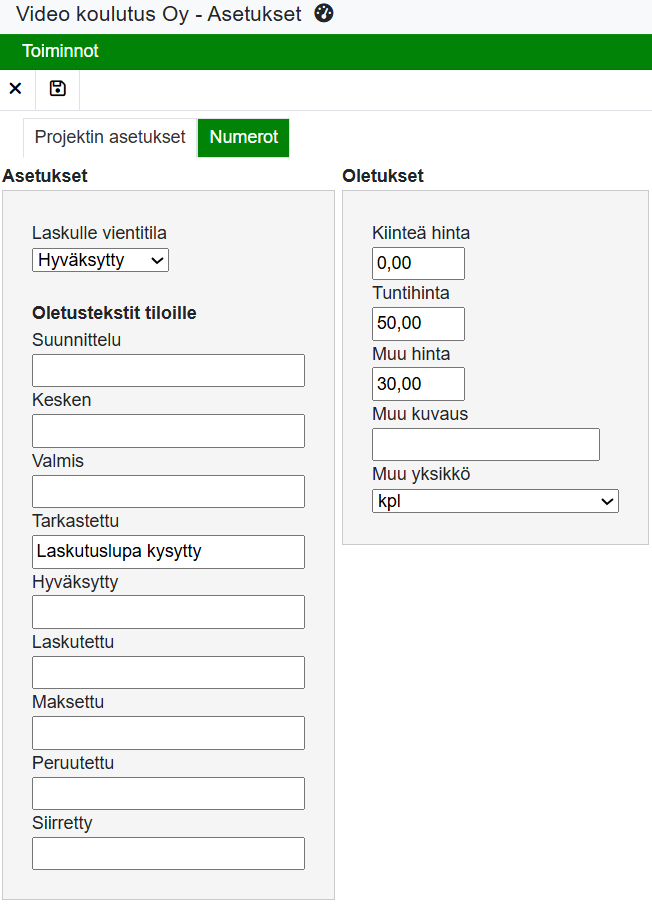The image size is (652, 907).
Task: Click the Siirretty text field
Action: coord(168,853)
